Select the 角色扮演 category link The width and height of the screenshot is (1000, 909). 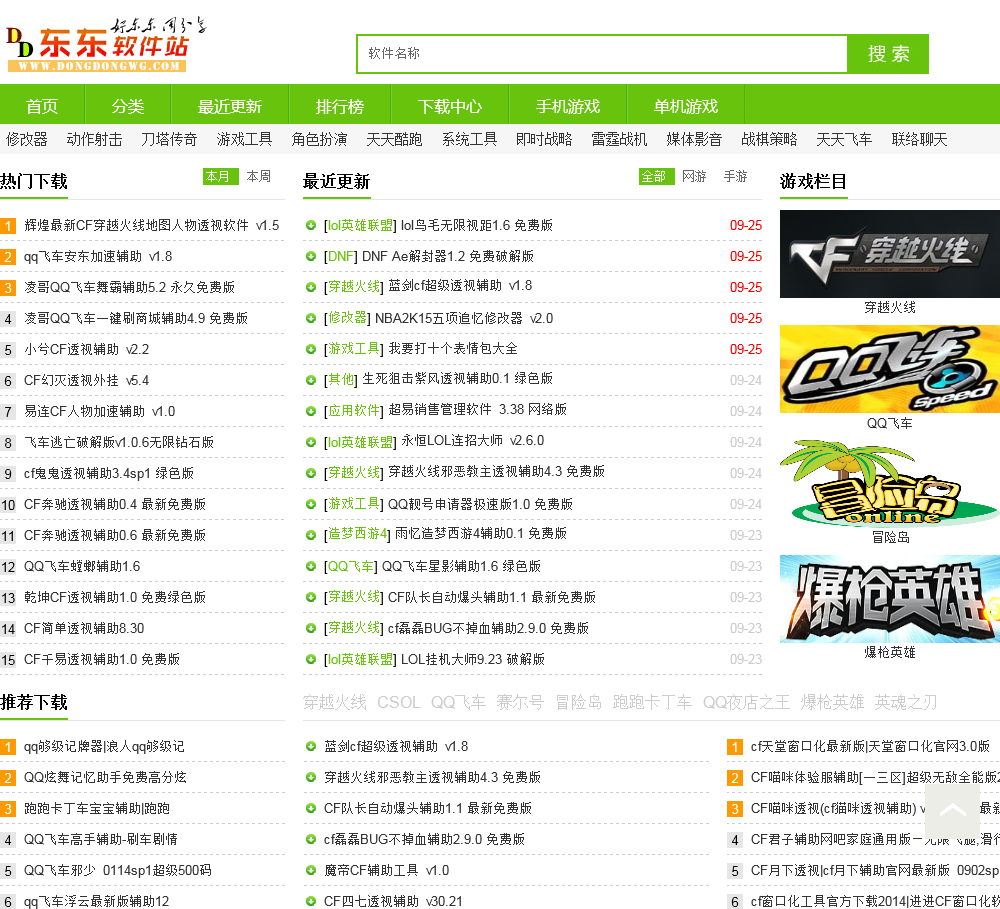click(x=320, y=139)
